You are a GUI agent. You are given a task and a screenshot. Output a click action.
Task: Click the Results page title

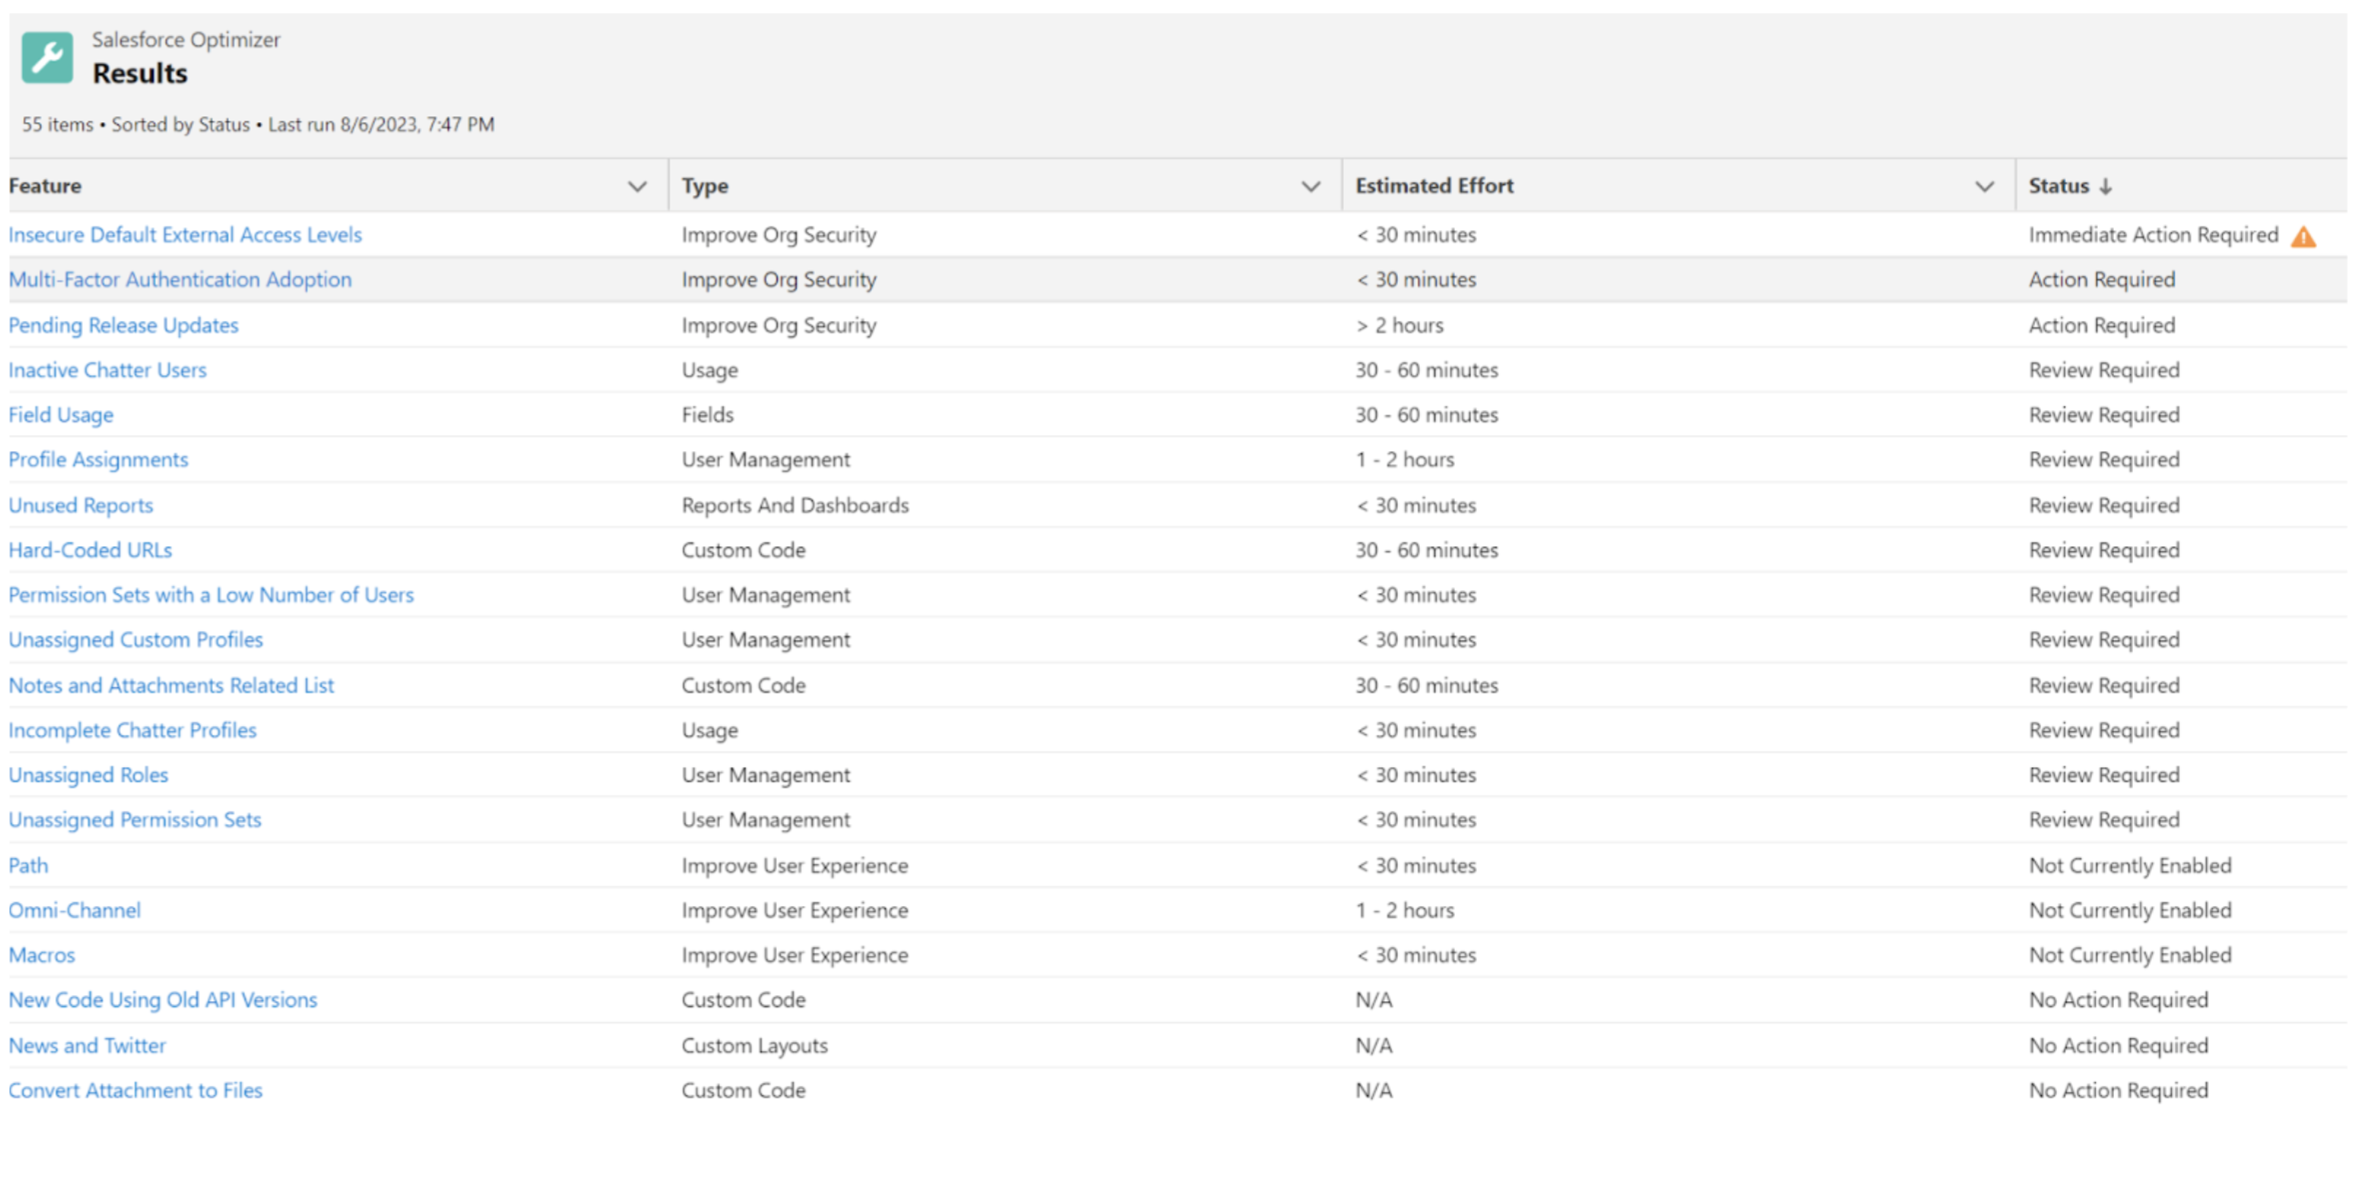(140, 73)
